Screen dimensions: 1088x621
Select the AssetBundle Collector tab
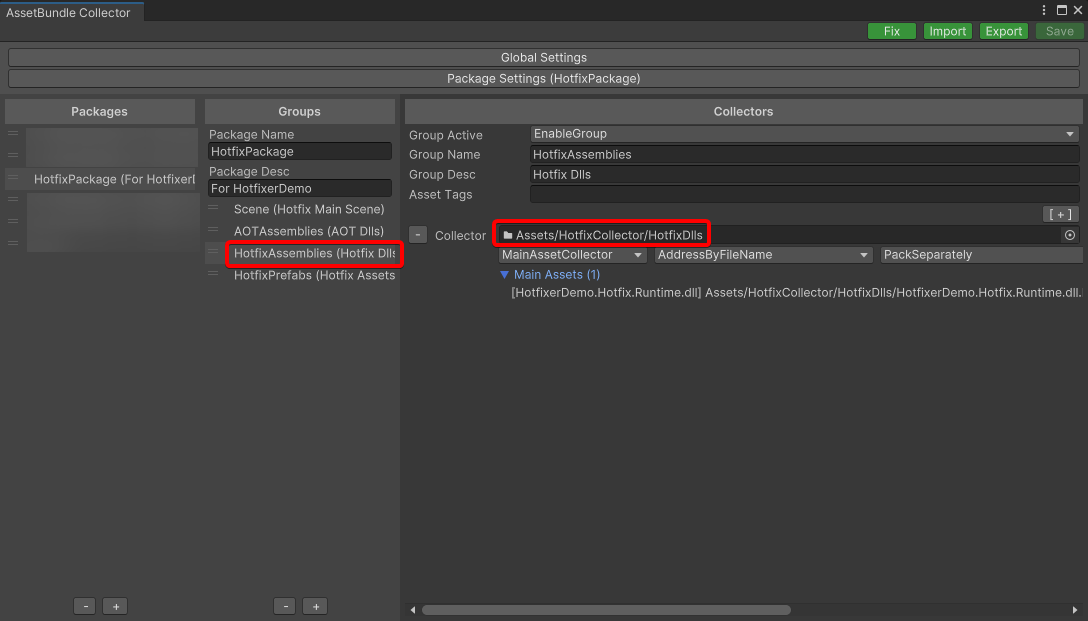(69, 13)
